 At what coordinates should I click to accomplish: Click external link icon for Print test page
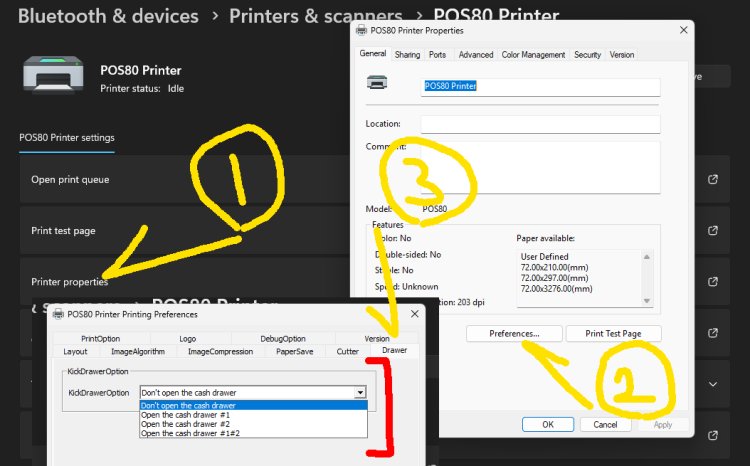click(713, 231)
